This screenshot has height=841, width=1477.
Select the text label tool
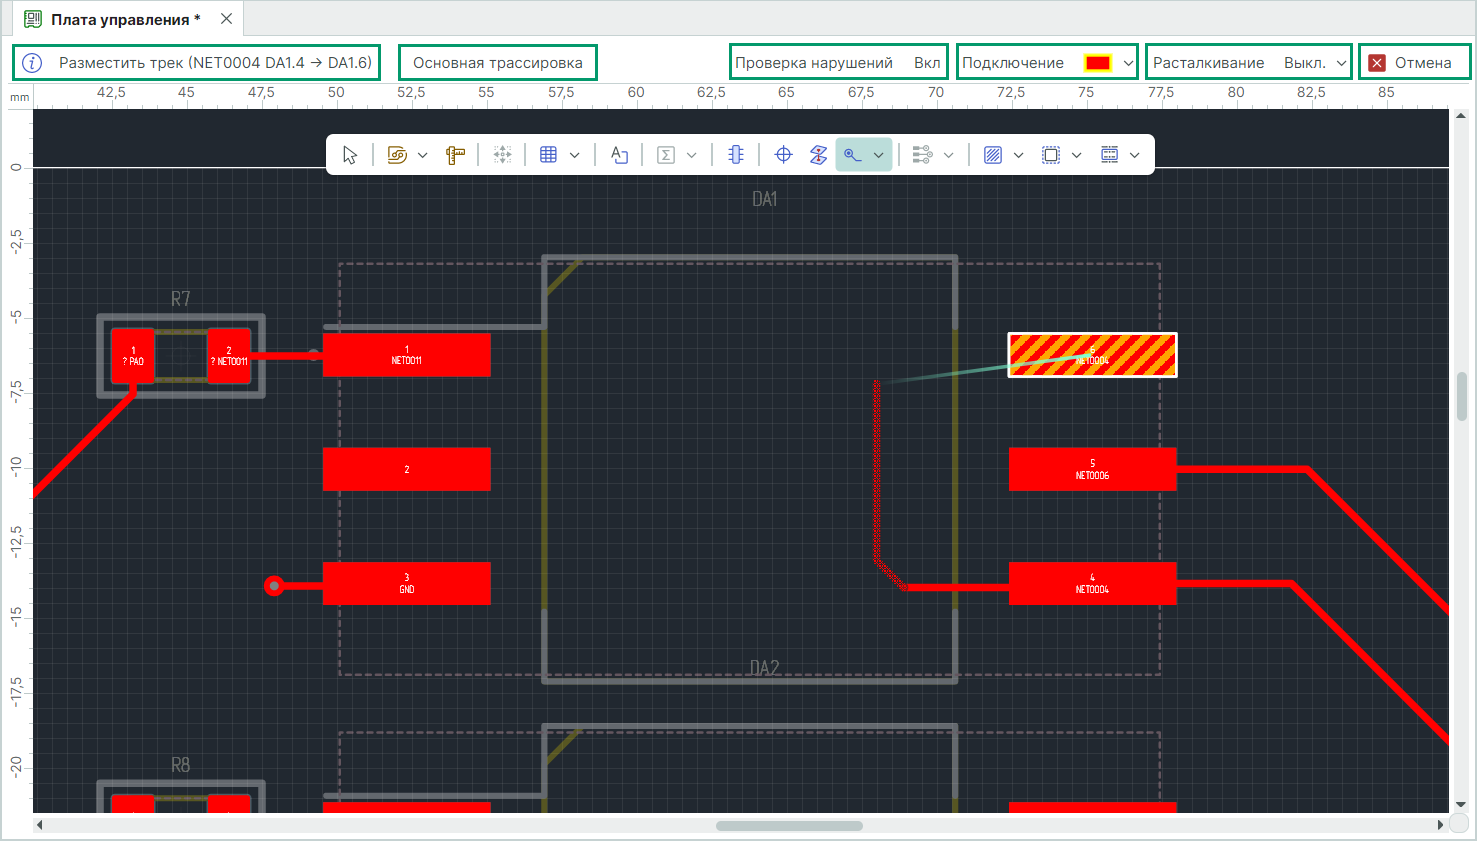pos(620,155)
